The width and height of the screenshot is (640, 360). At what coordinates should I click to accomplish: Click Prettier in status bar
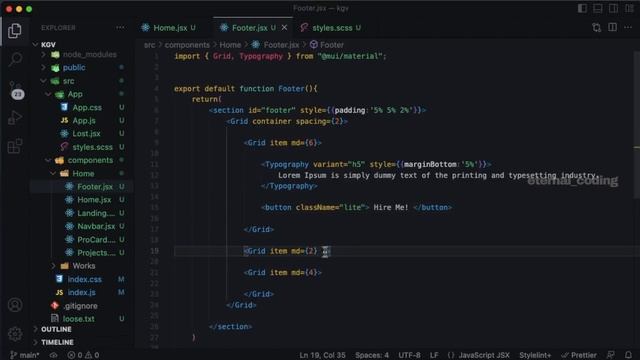(579, 355)
